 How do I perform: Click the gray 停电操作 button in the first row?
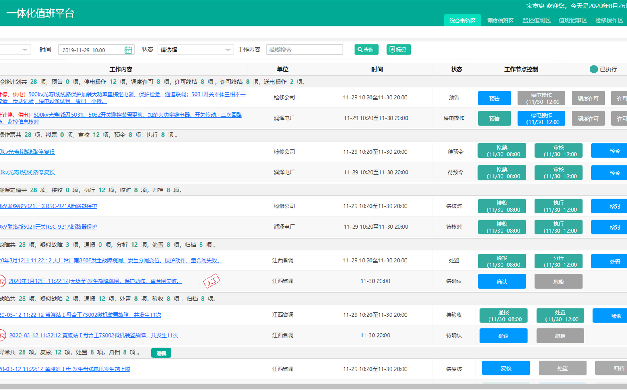click(541, 98)
